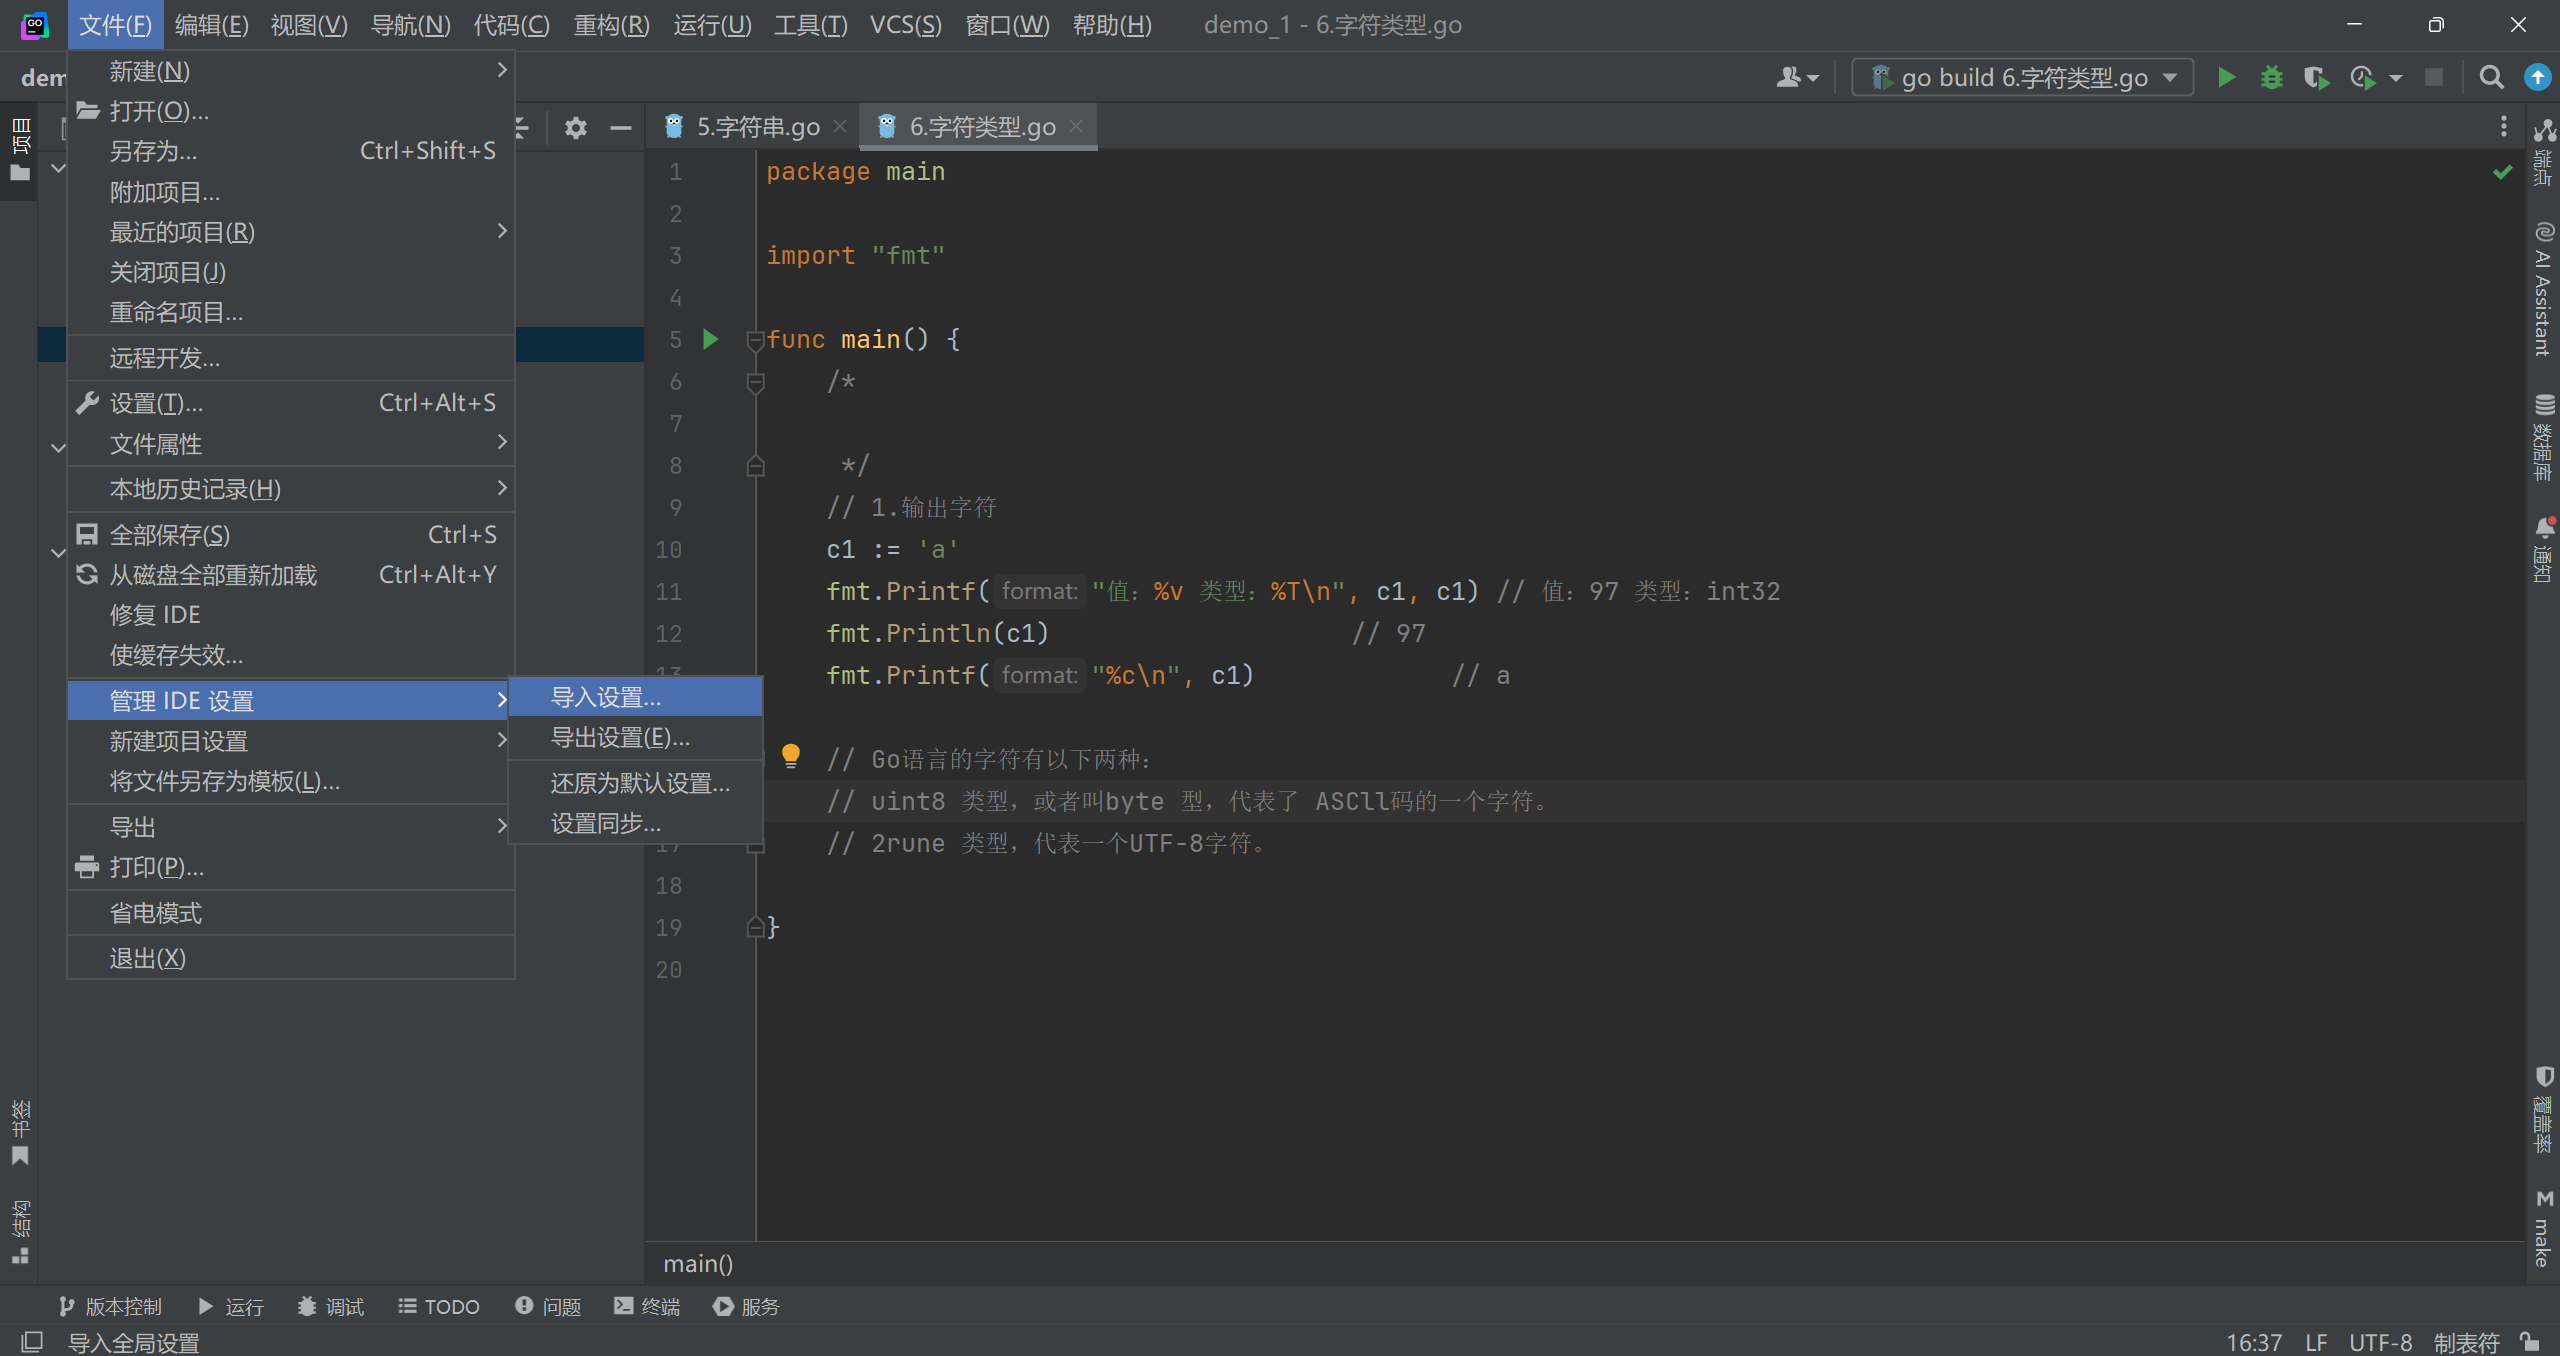Image resolution: width=2560 pixels, height=1356 pixels.
Task: Expand profiler dropdown arrow in toolbar
Action: click(2395, 78)
